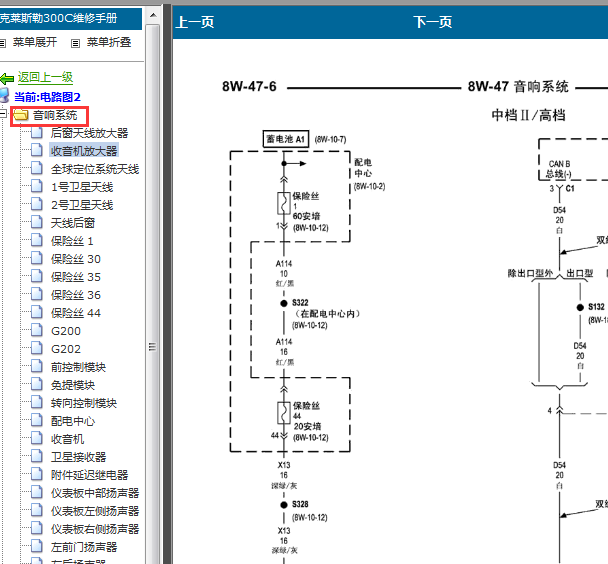Viewport: 608px width, 564px height.
Task: Open 左前门扬声器 page
Action: coord(84,547)
